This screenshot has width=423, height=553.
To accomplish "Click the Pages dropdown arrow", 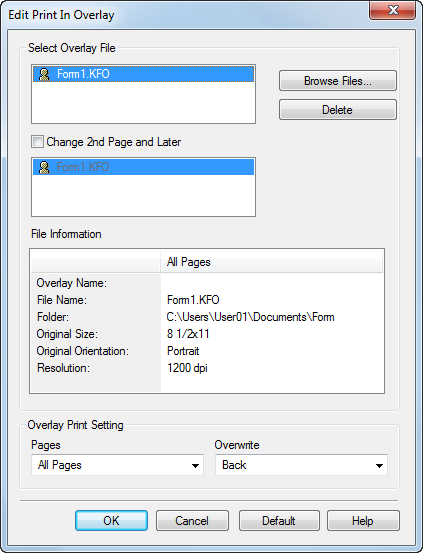I will click(x=195, y=466).
